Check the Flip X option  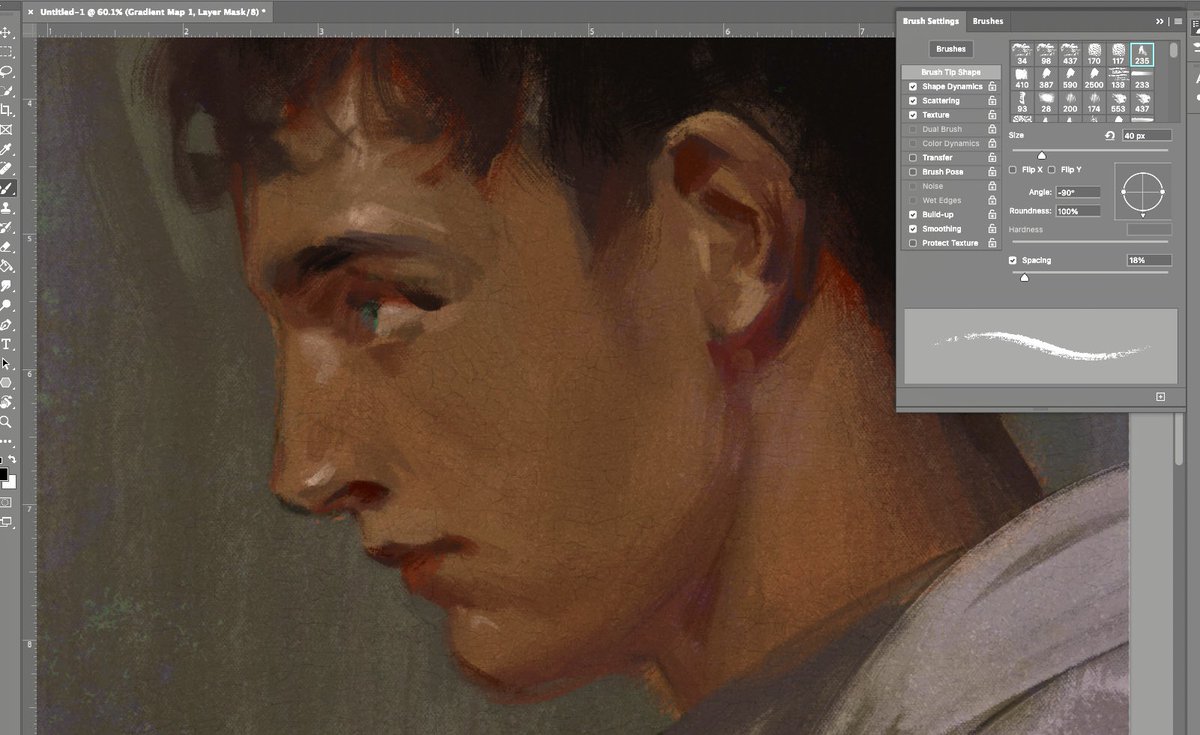point(1012,169)
